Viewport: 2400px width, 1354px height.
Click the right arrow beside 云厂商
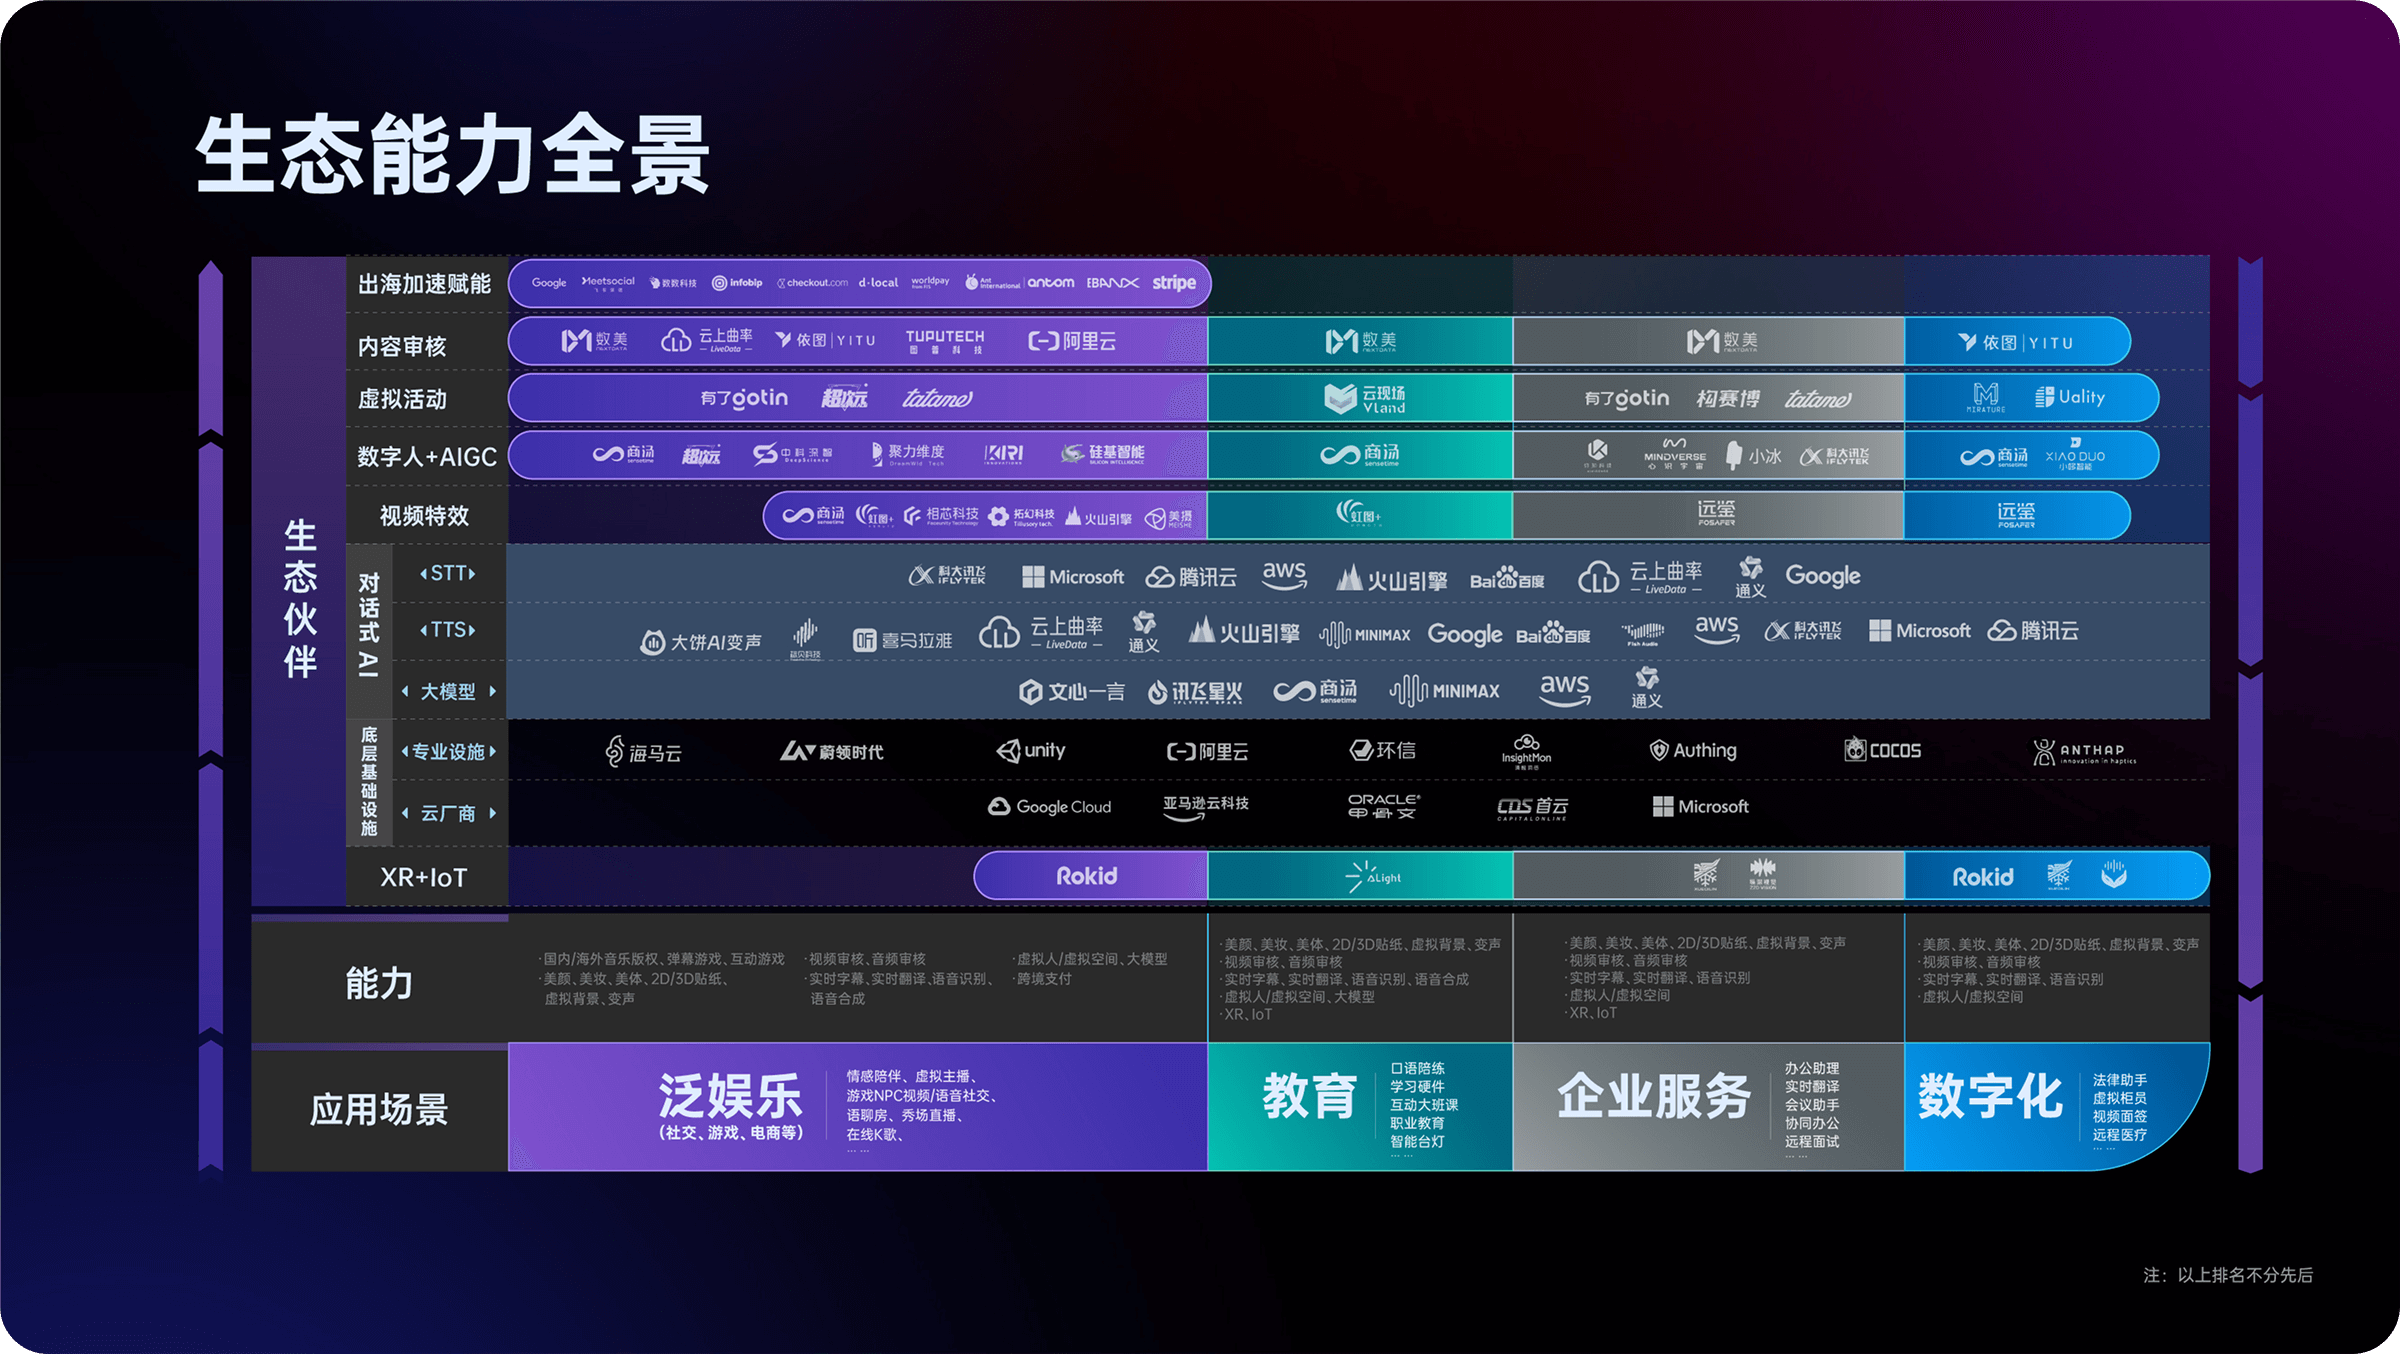493,813
